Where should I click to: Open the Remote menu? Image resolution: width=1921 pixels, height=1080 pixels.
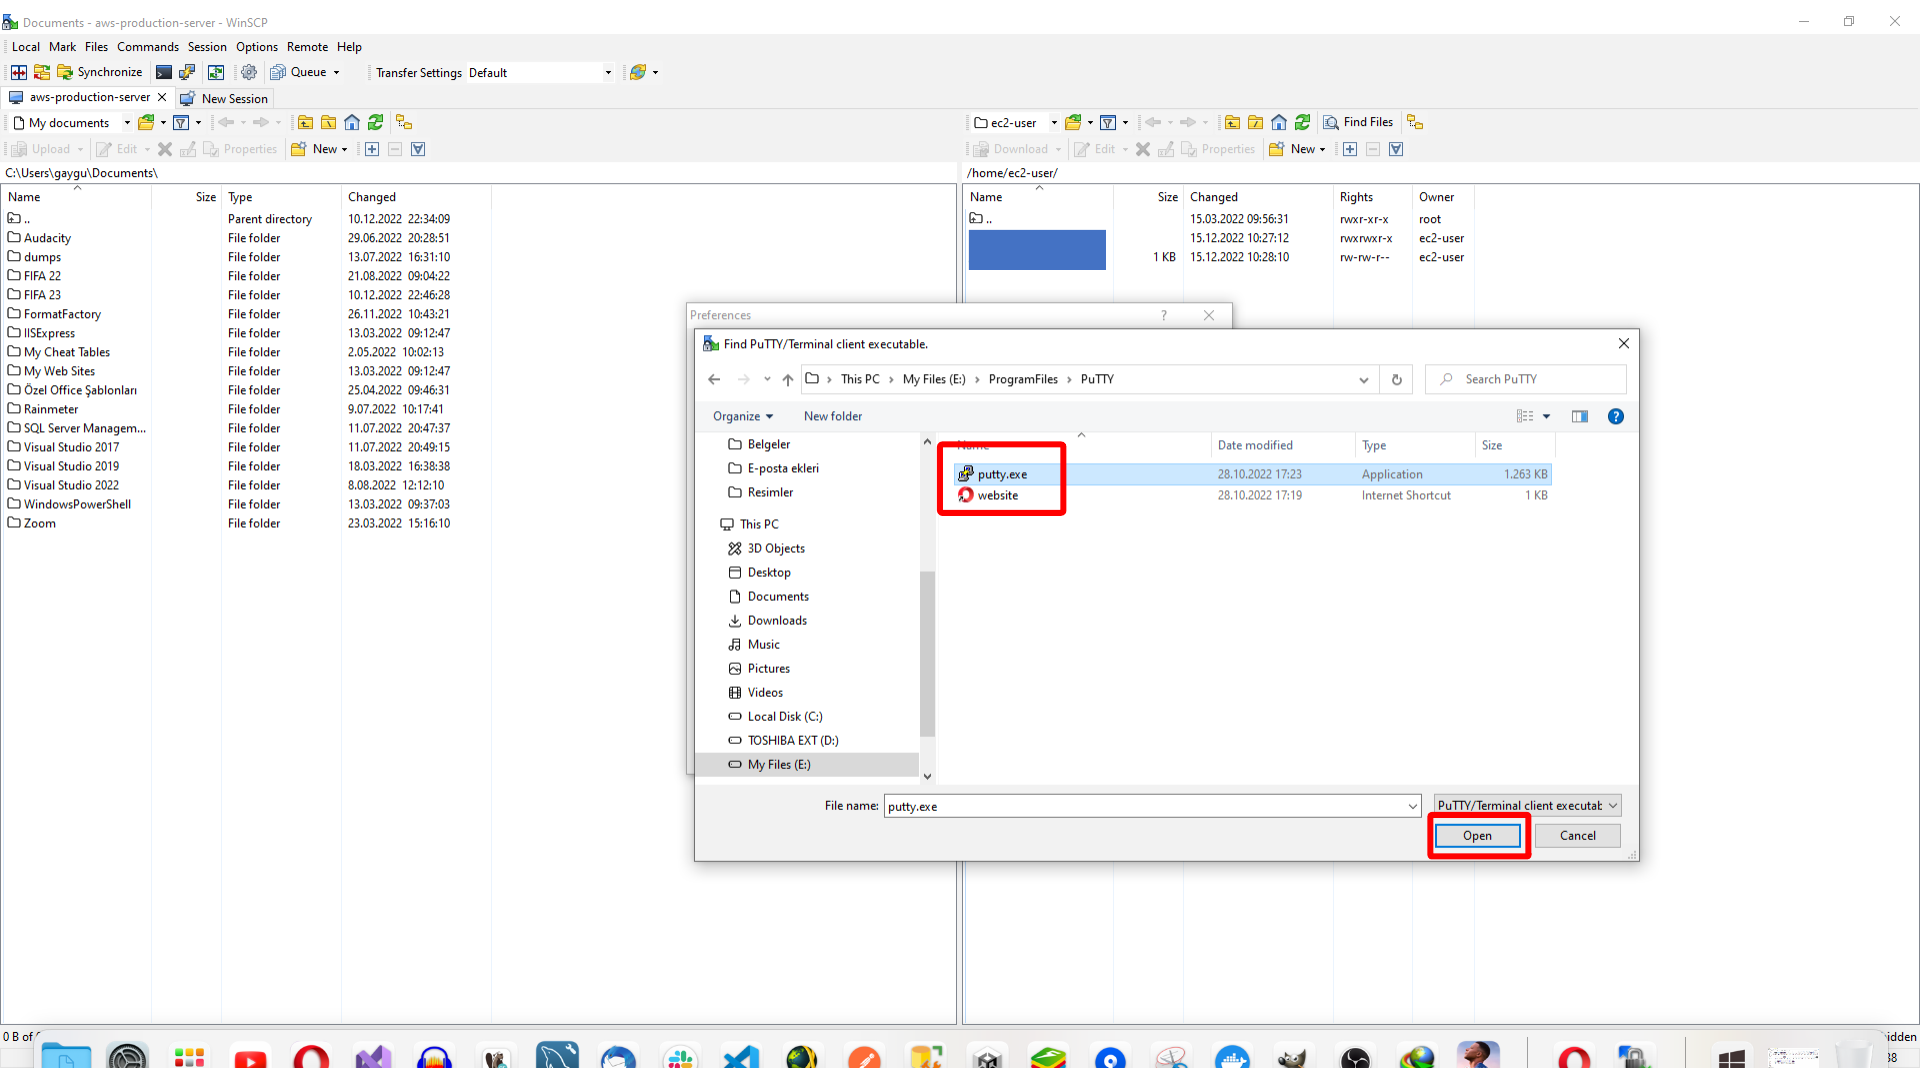point(307,47)
